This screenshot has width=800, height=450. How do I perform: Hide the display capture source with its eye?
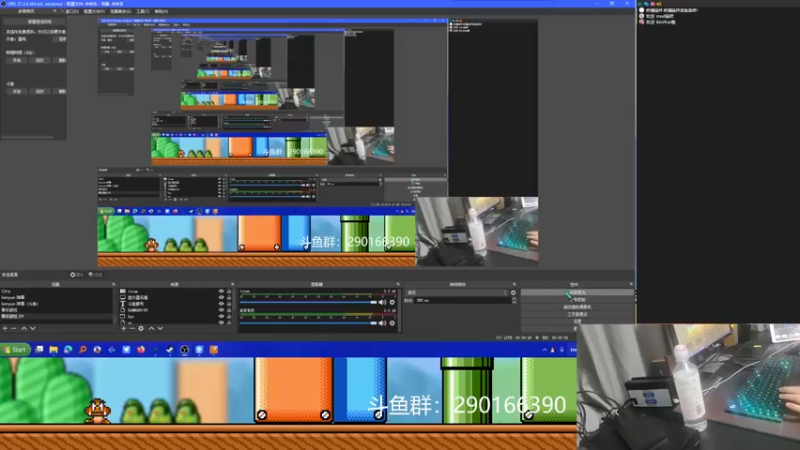(221, 297)
